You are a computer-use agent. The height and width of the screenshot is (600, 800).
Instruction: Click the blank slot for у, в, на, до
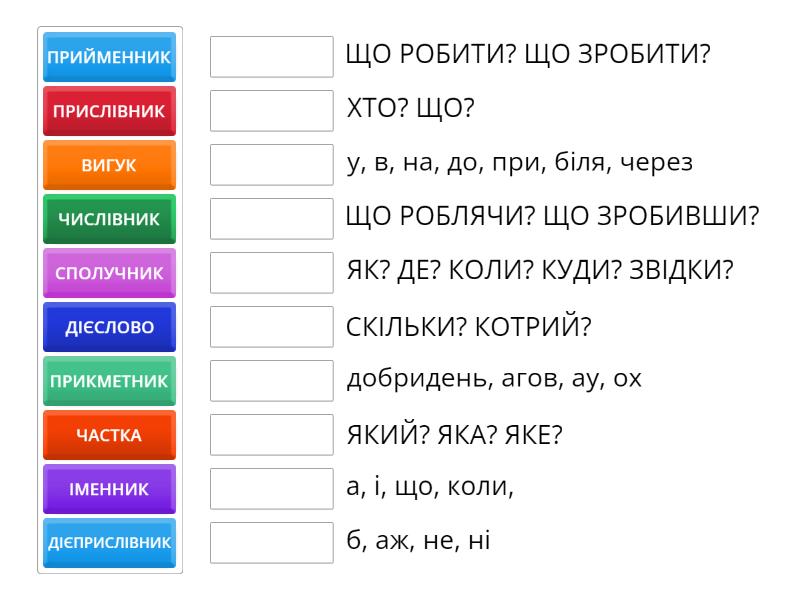[x=272, y=165]
